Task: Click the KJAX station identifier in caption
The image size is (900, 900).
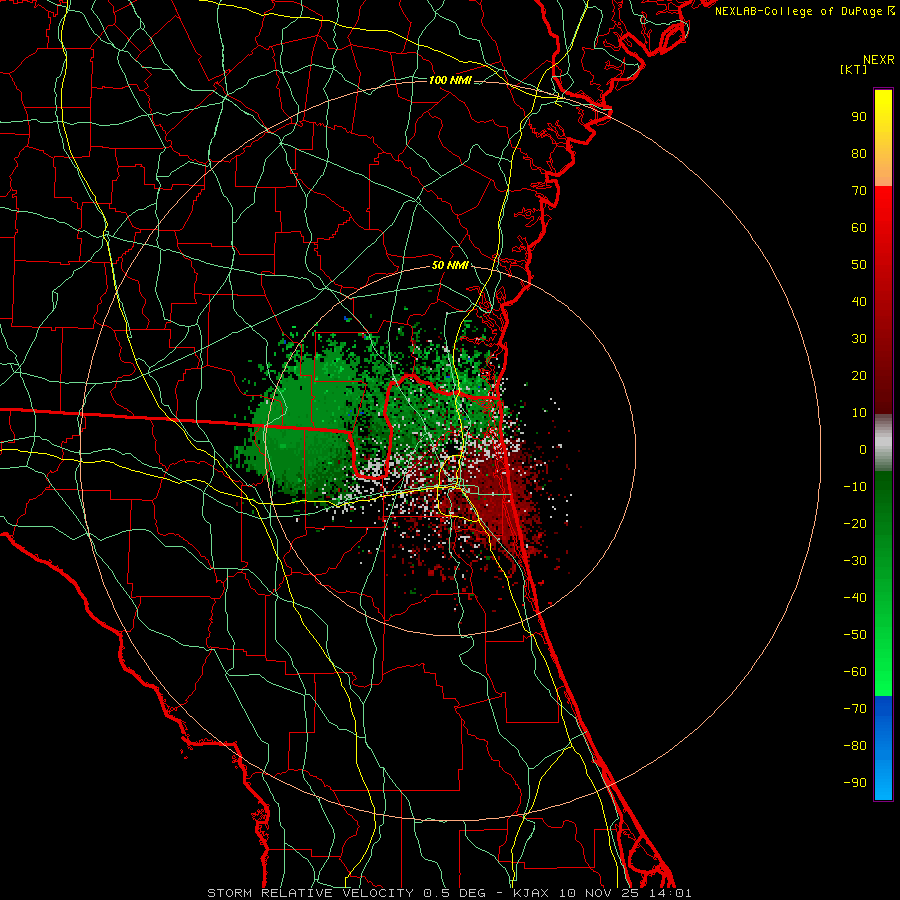Action: pyautogui.click(x=530, y=893)
